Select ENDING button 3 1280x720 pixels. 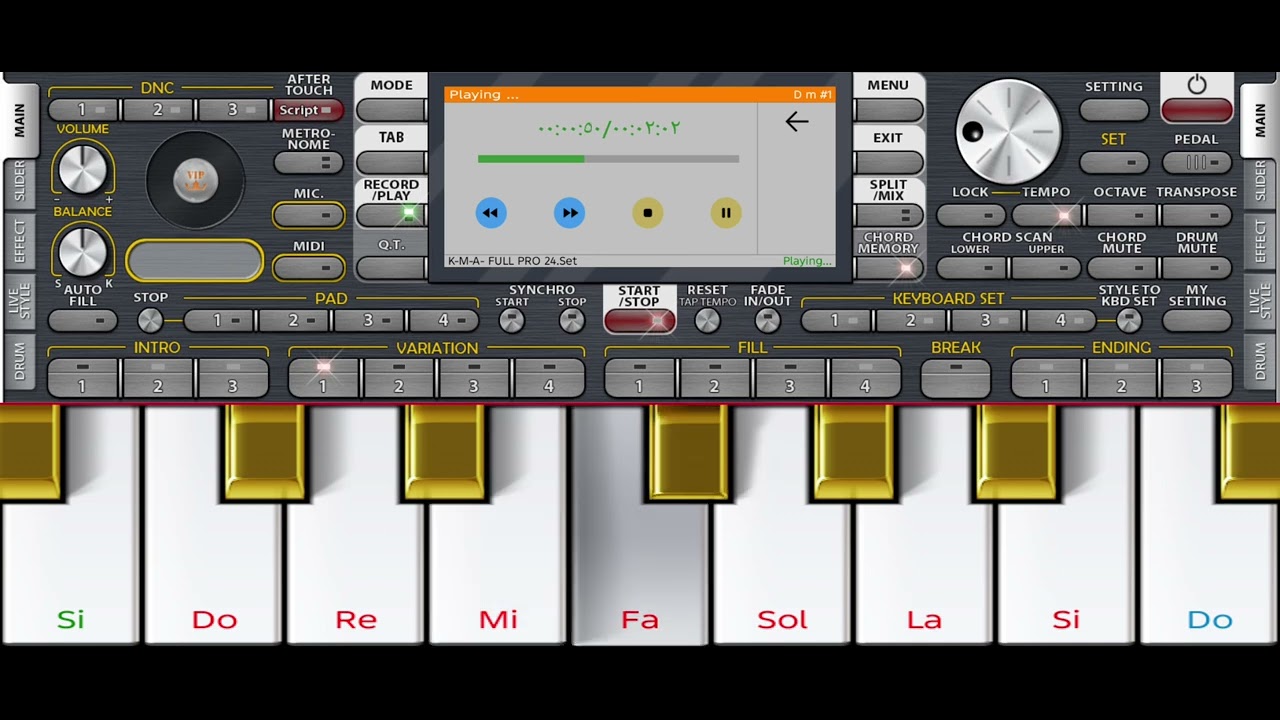coord(1196,377)
